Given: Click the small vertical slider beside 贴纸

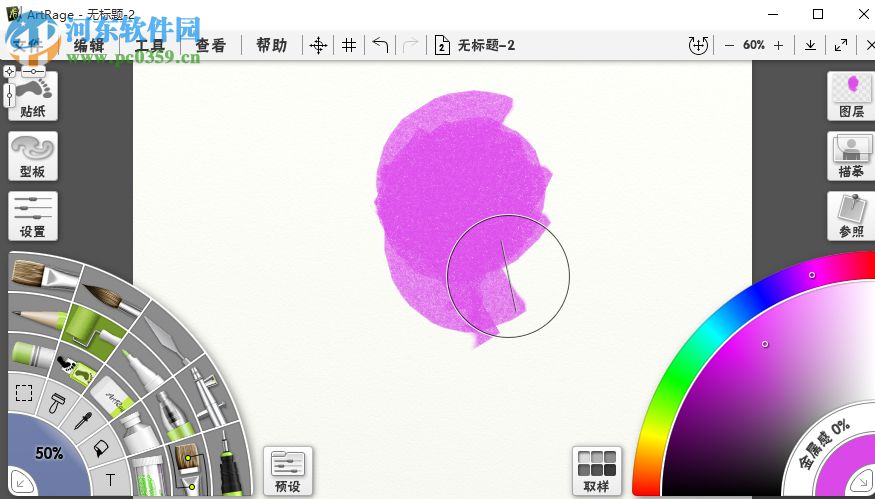Looking at the screenshot, I should pyautogui.click(x=9, y=95).
